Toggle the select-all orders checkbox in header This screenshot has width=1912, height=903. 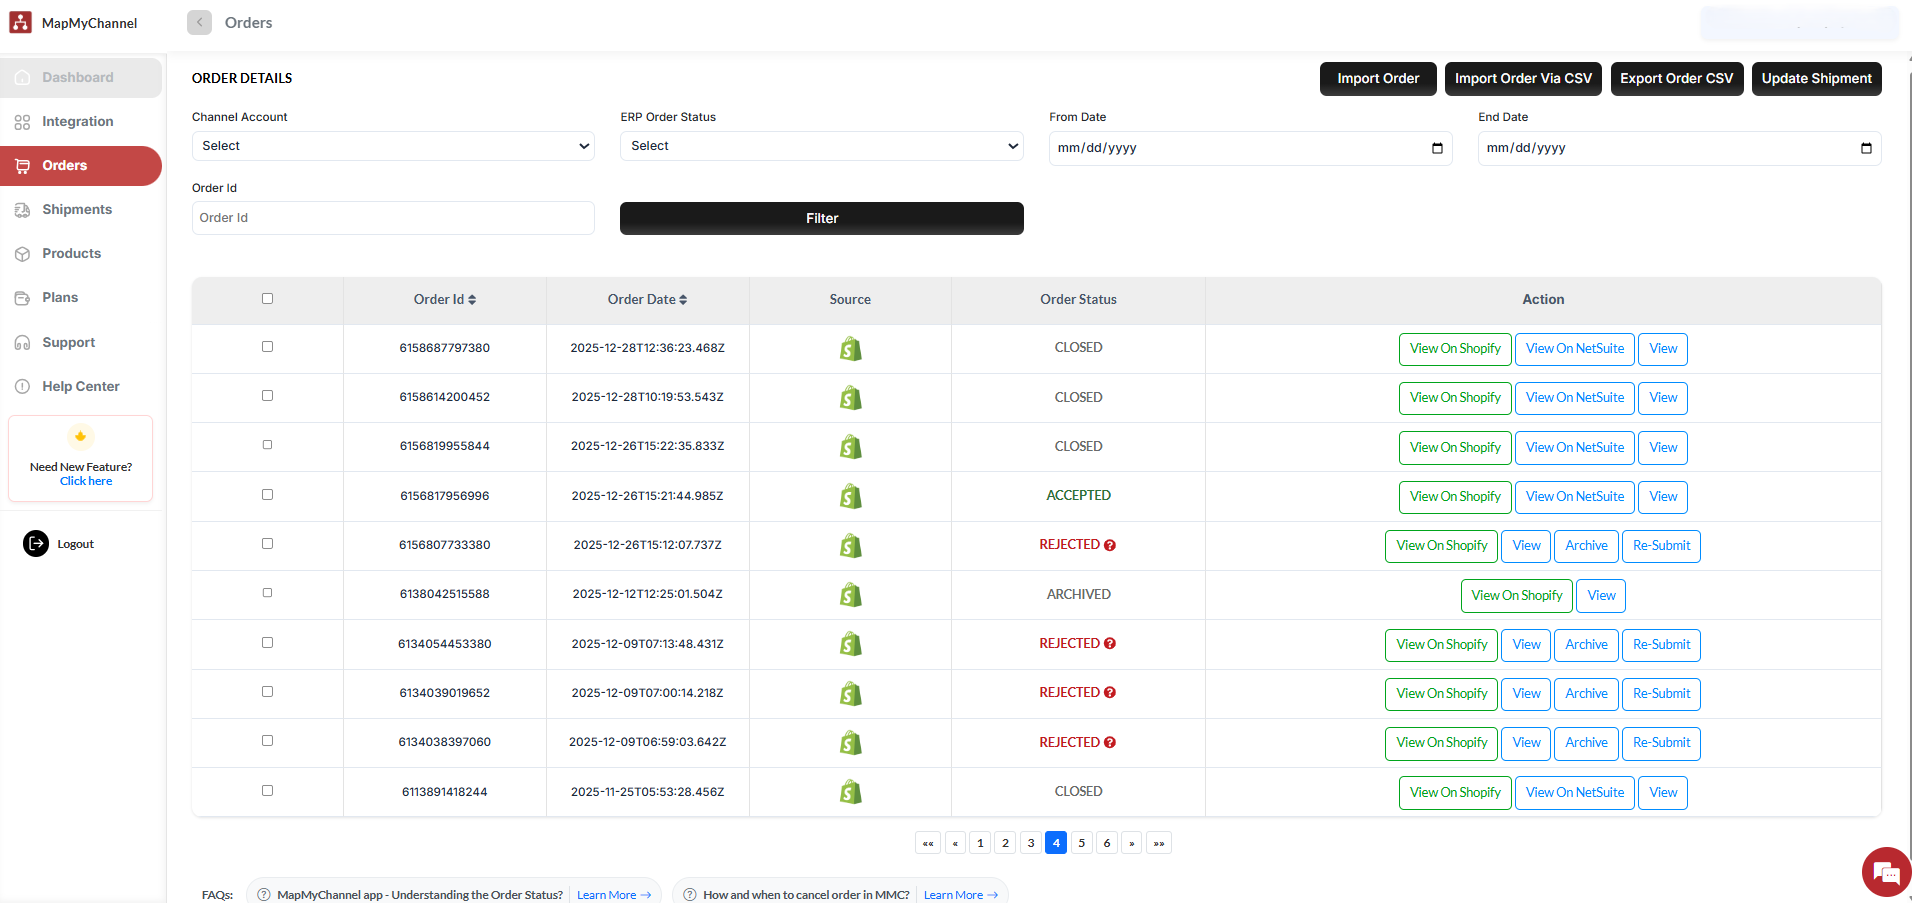pos(267,298)
